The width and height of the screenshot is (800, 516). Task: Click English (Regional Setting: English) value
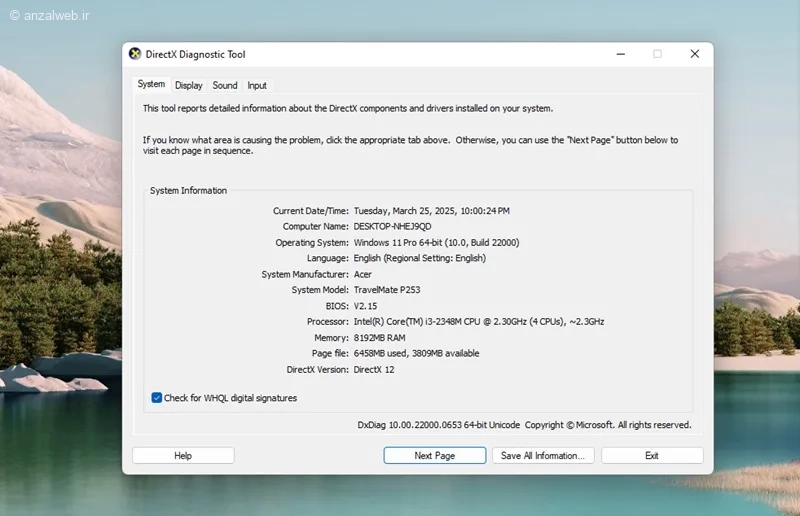[419, 258]
